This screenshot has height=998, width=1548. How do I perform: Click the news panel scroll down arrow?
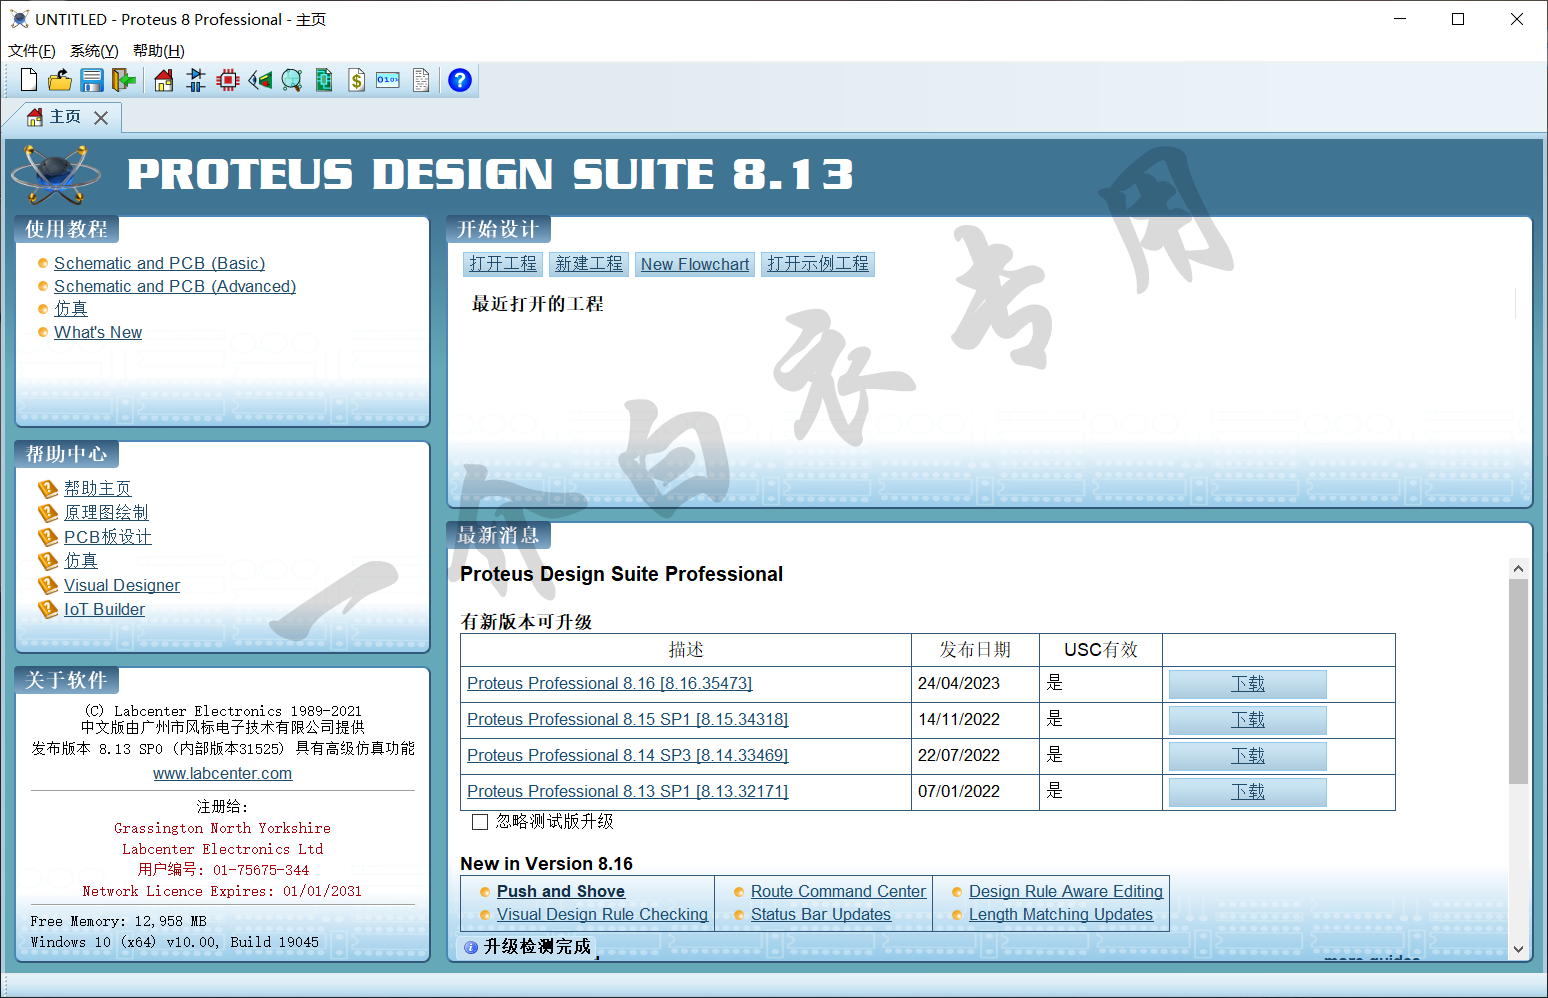(x=1518, y=949)
